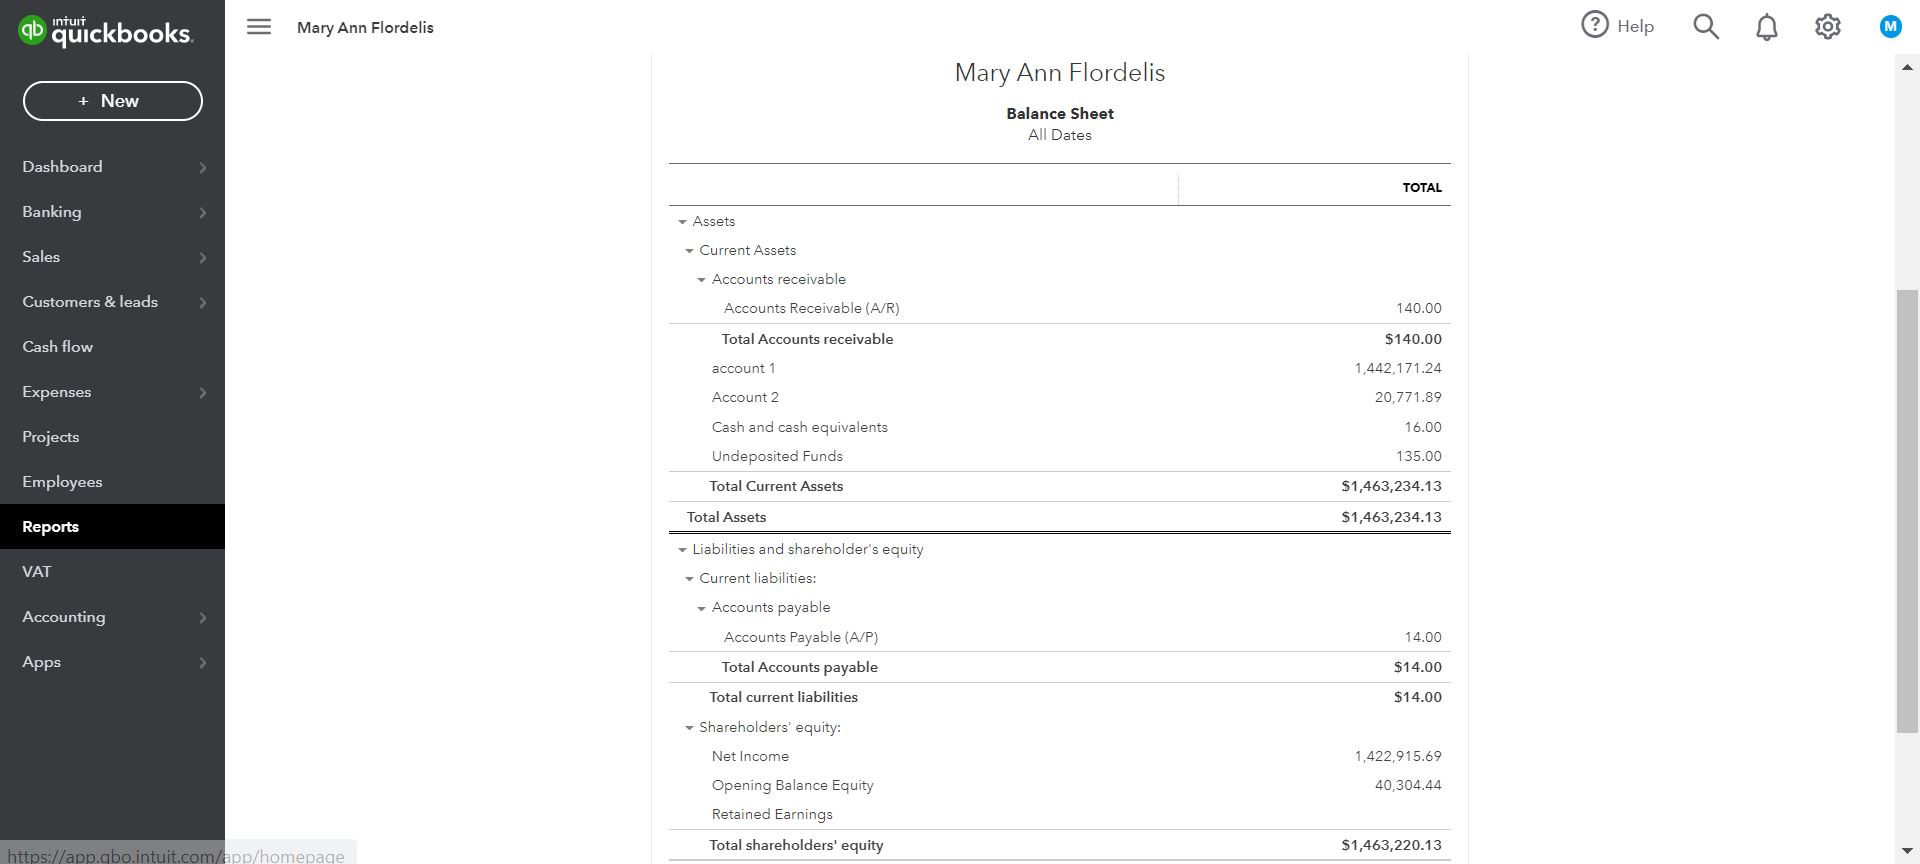1920x864 pixels.
Task: Collapse the Assets section
Action: click(x=683, y=222)
